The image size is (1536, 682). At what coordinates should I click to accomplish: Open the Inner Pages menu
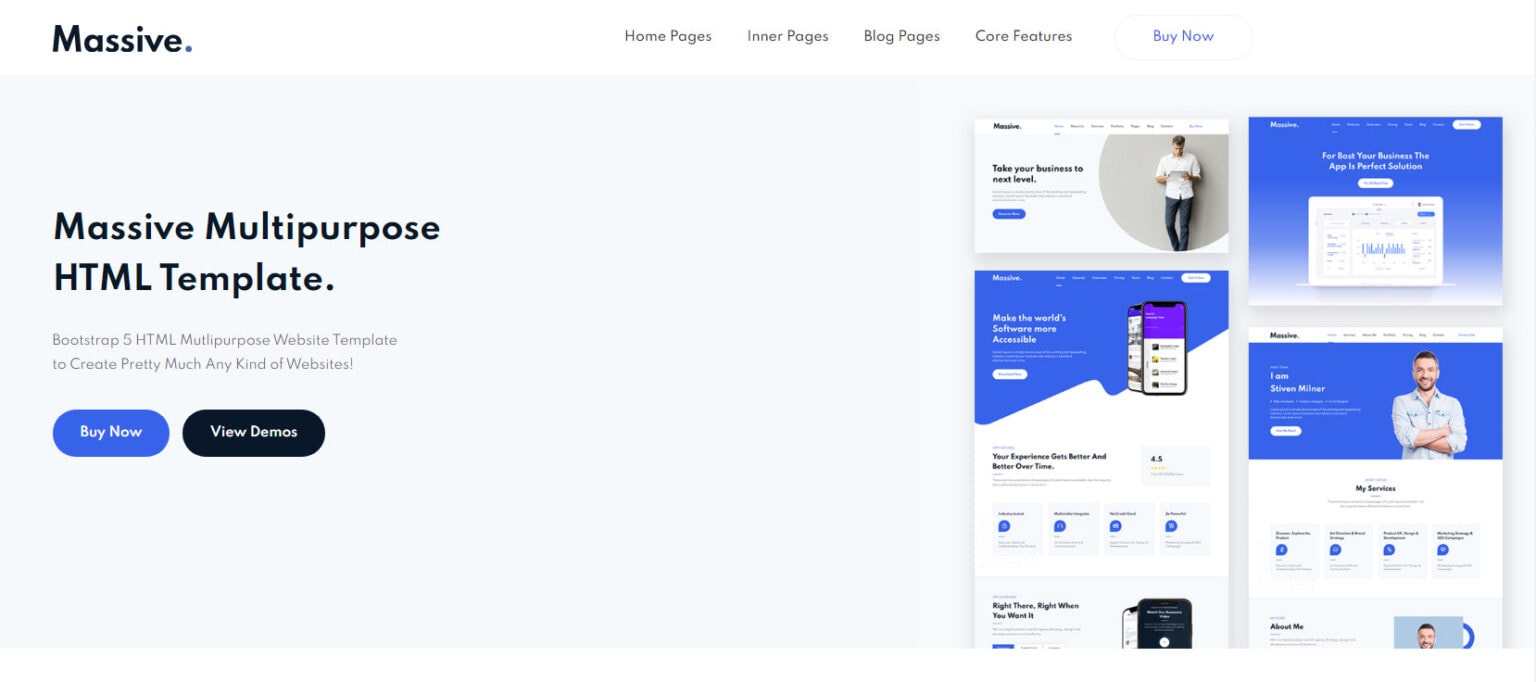(787, 36)
